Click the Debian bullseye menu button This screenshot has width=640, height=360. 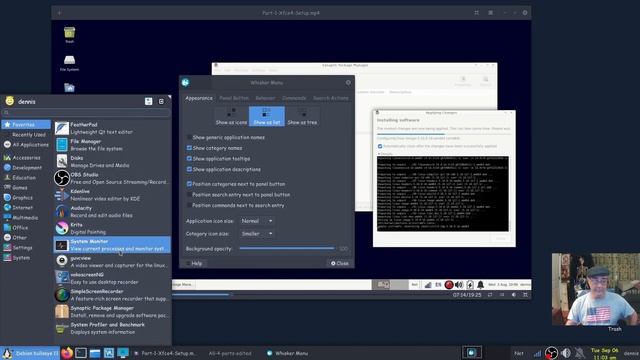coord(31,353)
